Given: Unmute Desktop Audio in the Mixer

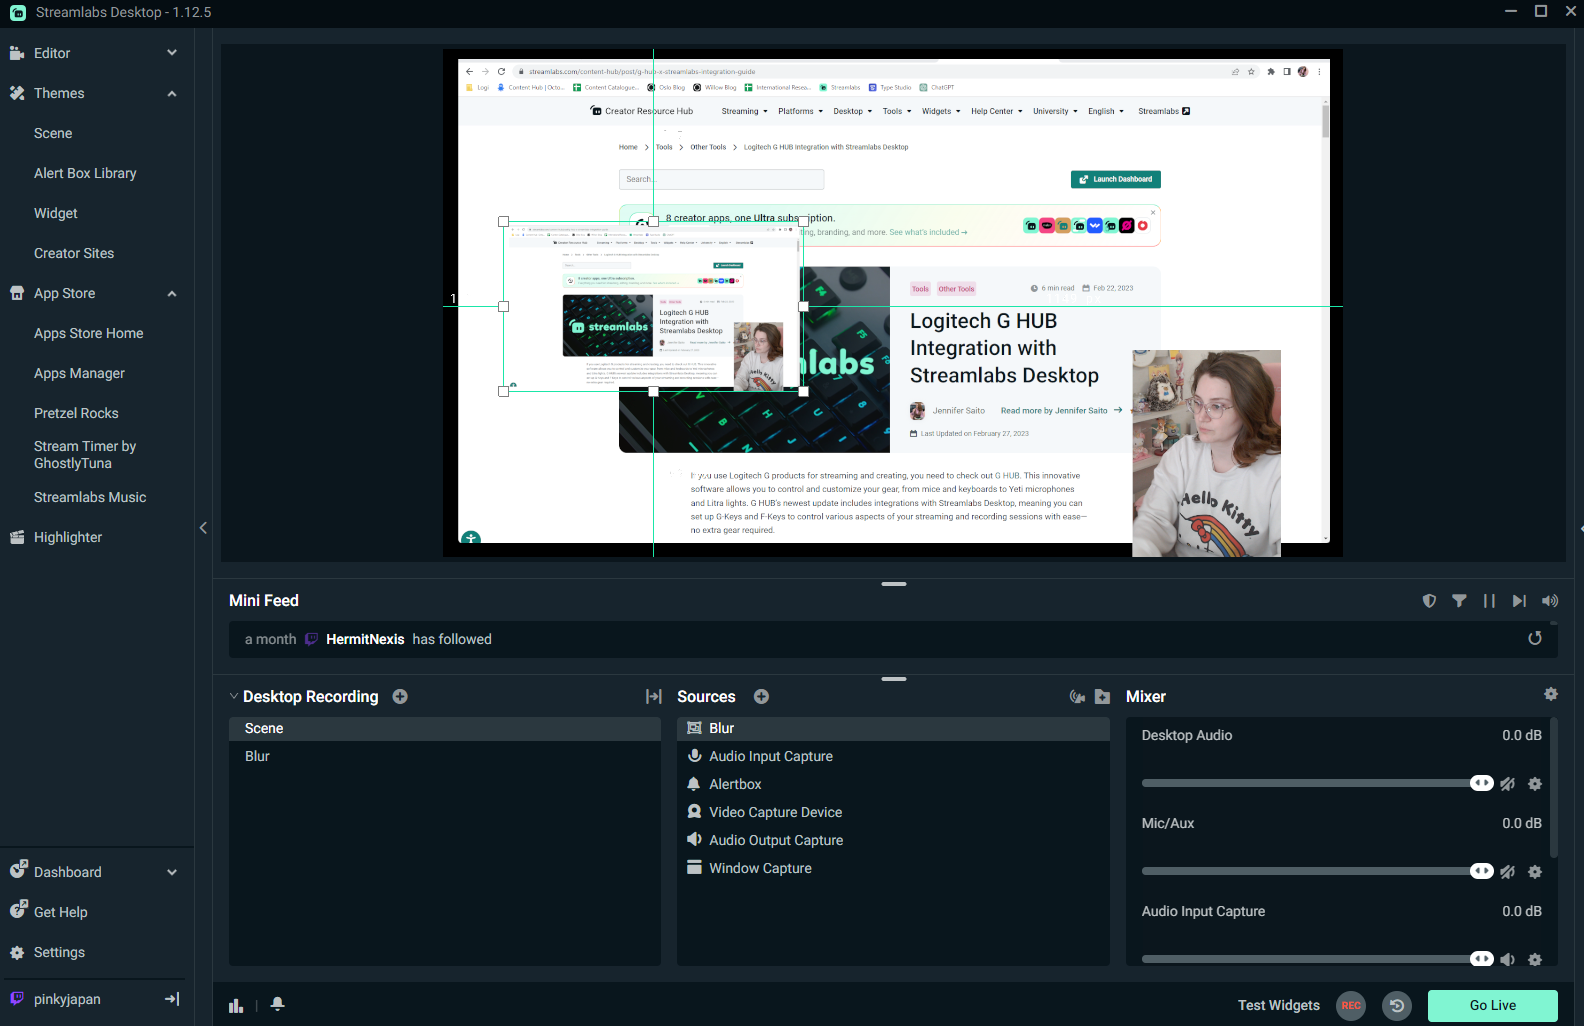Looking at the screenshot, I should (1507, 784).
